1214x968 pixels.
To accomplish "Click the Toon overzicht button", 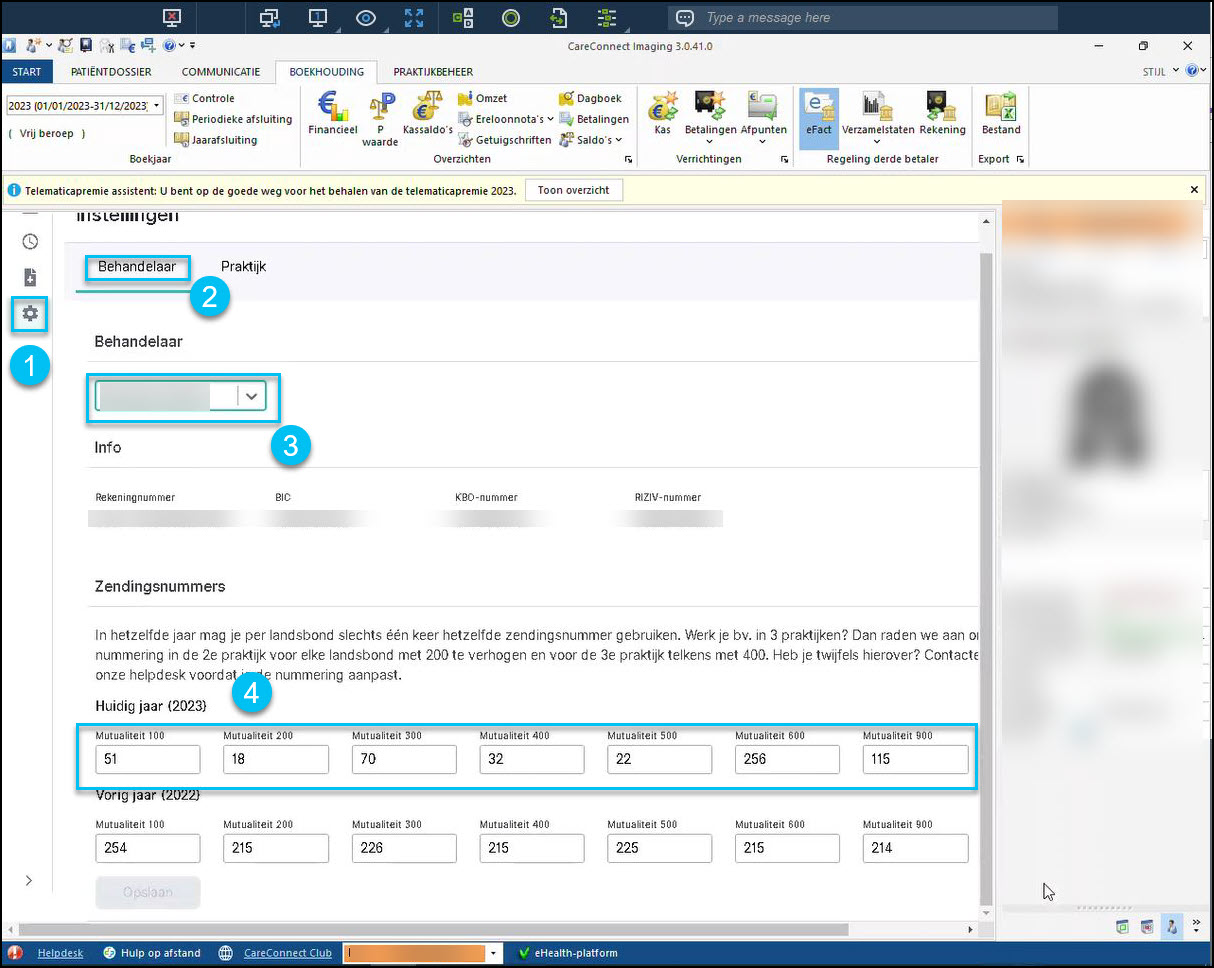I will point(574,190).
